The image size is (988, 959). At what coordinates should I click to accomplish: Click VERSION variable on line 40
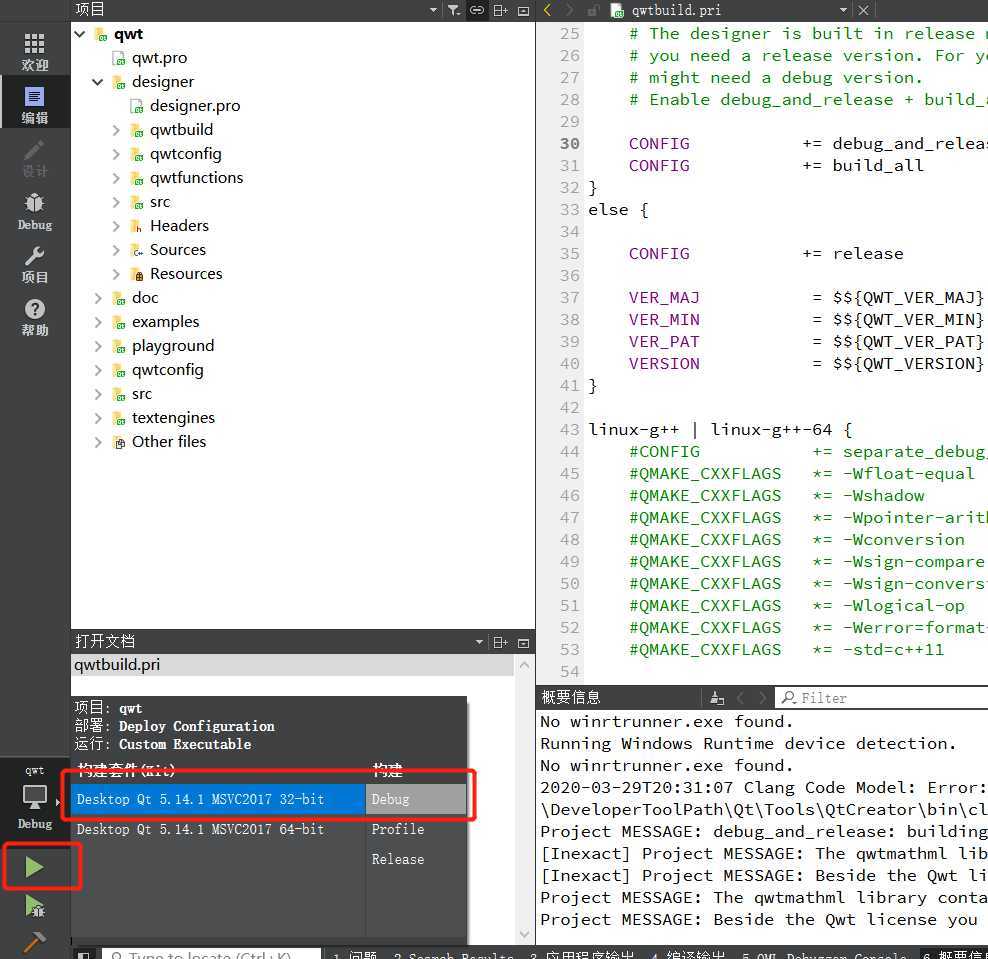click(664, 364)
